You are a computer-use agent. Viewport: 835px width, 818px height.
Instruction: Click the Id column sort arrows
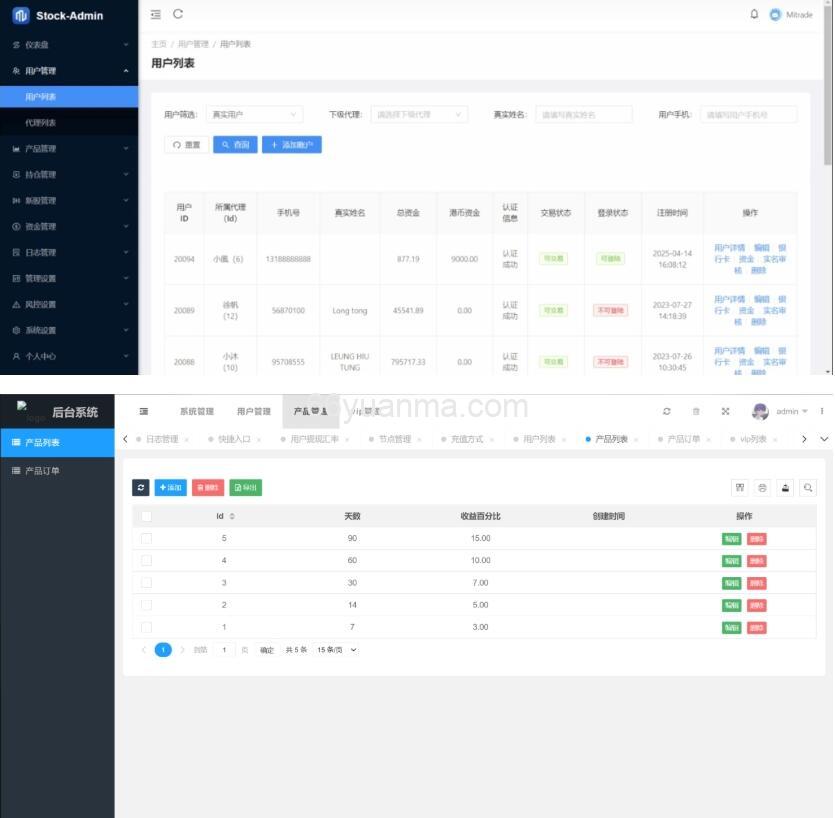click(x=232, y=516)
